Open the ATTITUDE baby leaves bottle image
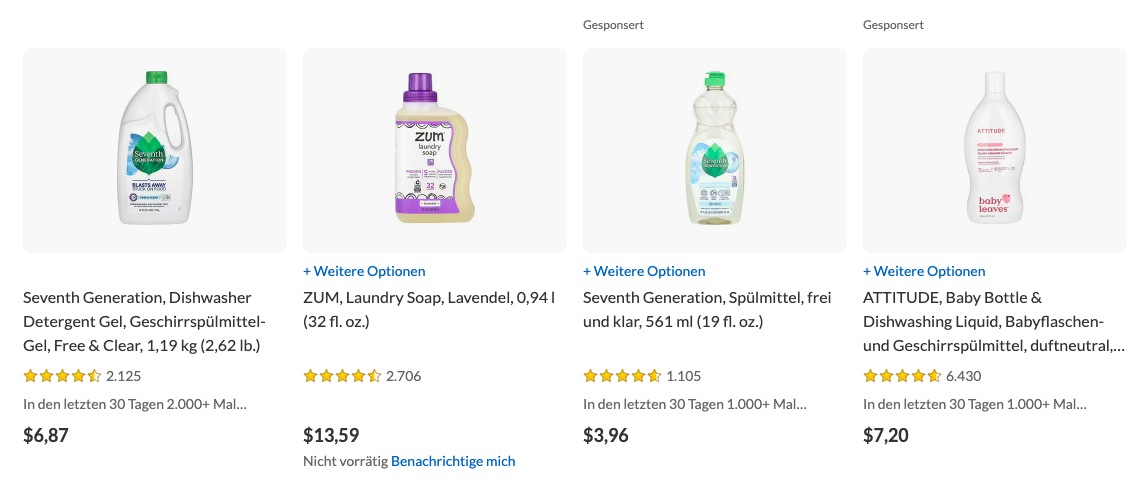This screenshot has width=1147, height=495. click(x=994, y=150)
